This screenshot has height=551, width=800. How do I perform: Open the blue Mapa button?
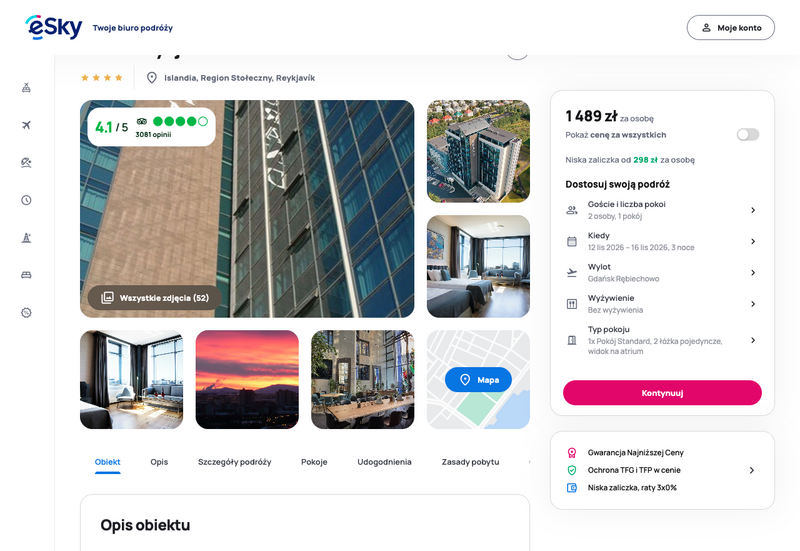click(x=478, y=380)
